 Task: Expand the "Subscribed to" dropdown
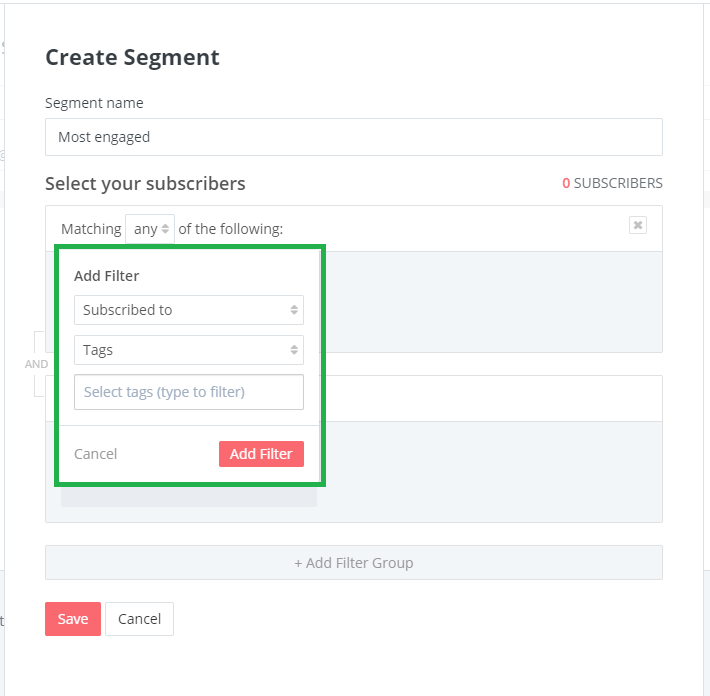tap(189, 310)
